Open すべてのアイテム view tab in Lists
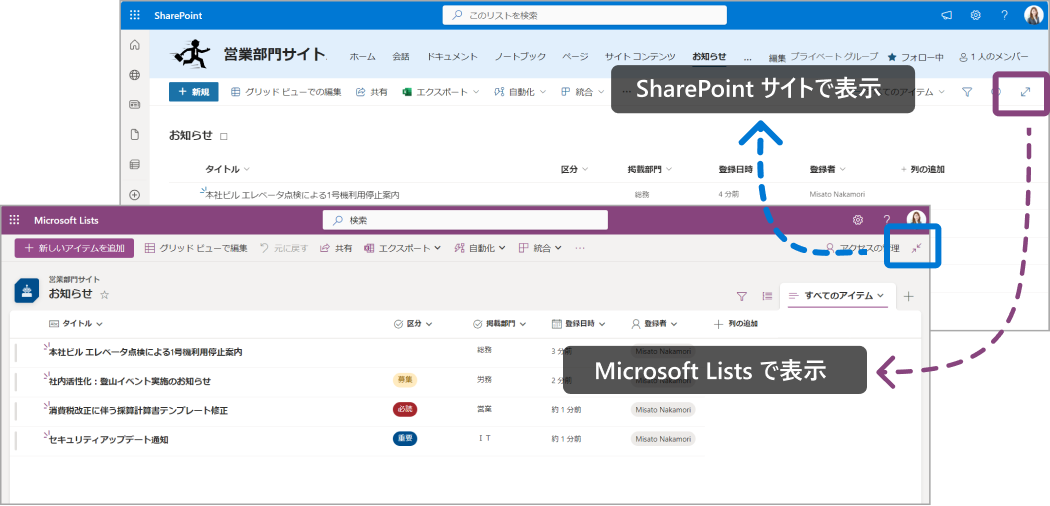This screenshot has width=1050, height=506. point(838,295)
